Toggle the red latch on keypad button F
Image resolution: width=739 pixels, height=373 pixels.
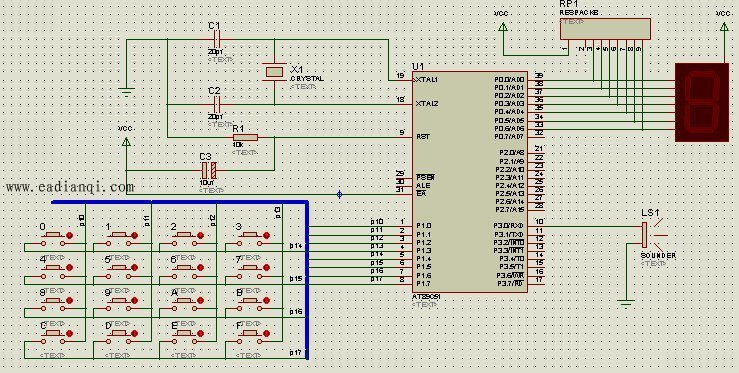[x=266, y=333]
